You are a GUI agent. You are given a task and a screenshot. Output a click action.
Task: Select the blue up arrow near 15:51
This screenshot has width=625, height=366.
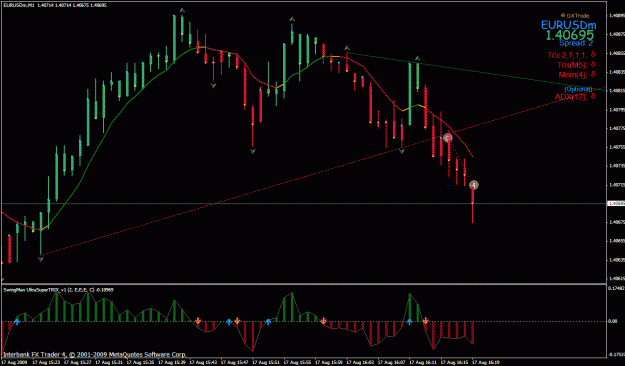click(268, 321)
